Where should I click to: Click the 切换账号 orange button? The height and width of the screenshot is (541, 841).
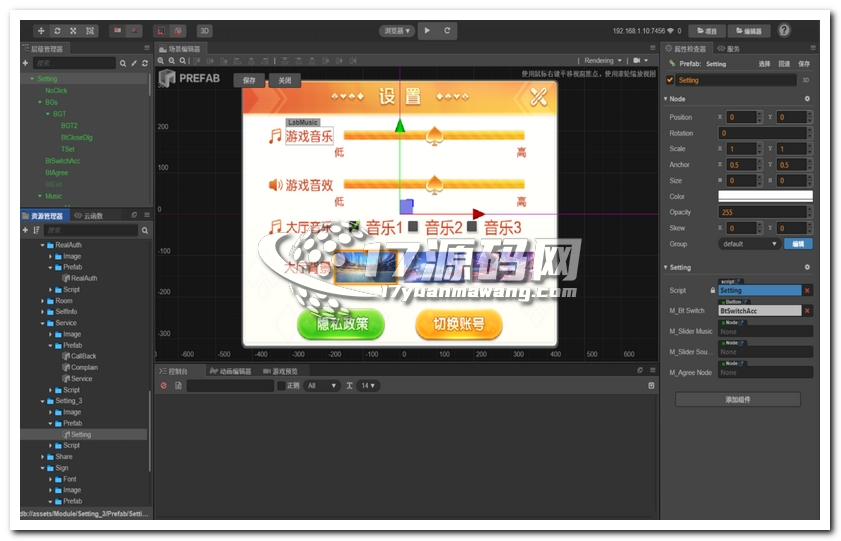click(x=459, y=324)
